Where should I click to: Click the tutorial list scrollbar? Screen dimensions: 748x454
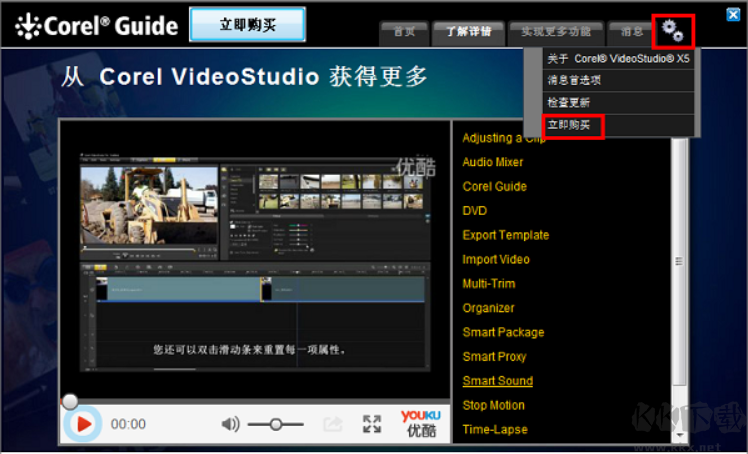(679, 262)
